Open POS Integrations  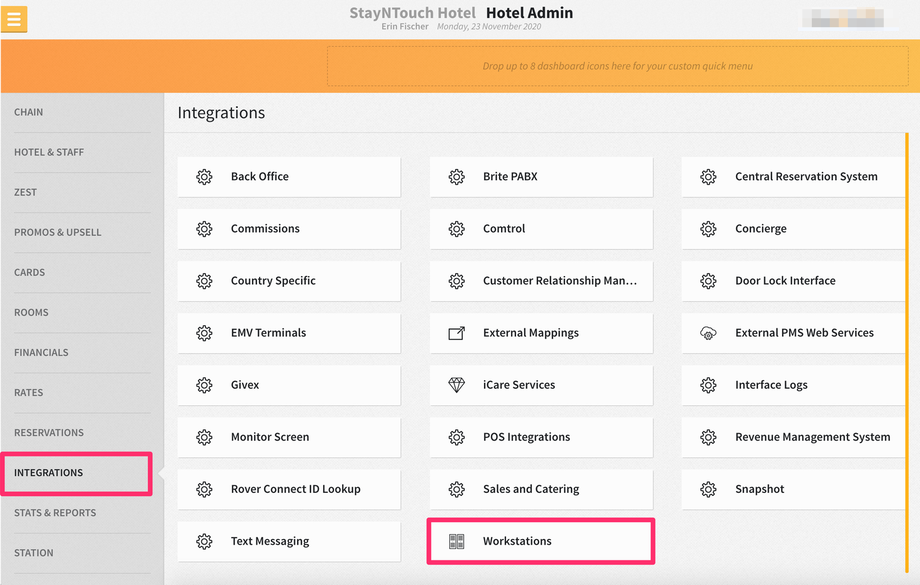click(542, 437)
